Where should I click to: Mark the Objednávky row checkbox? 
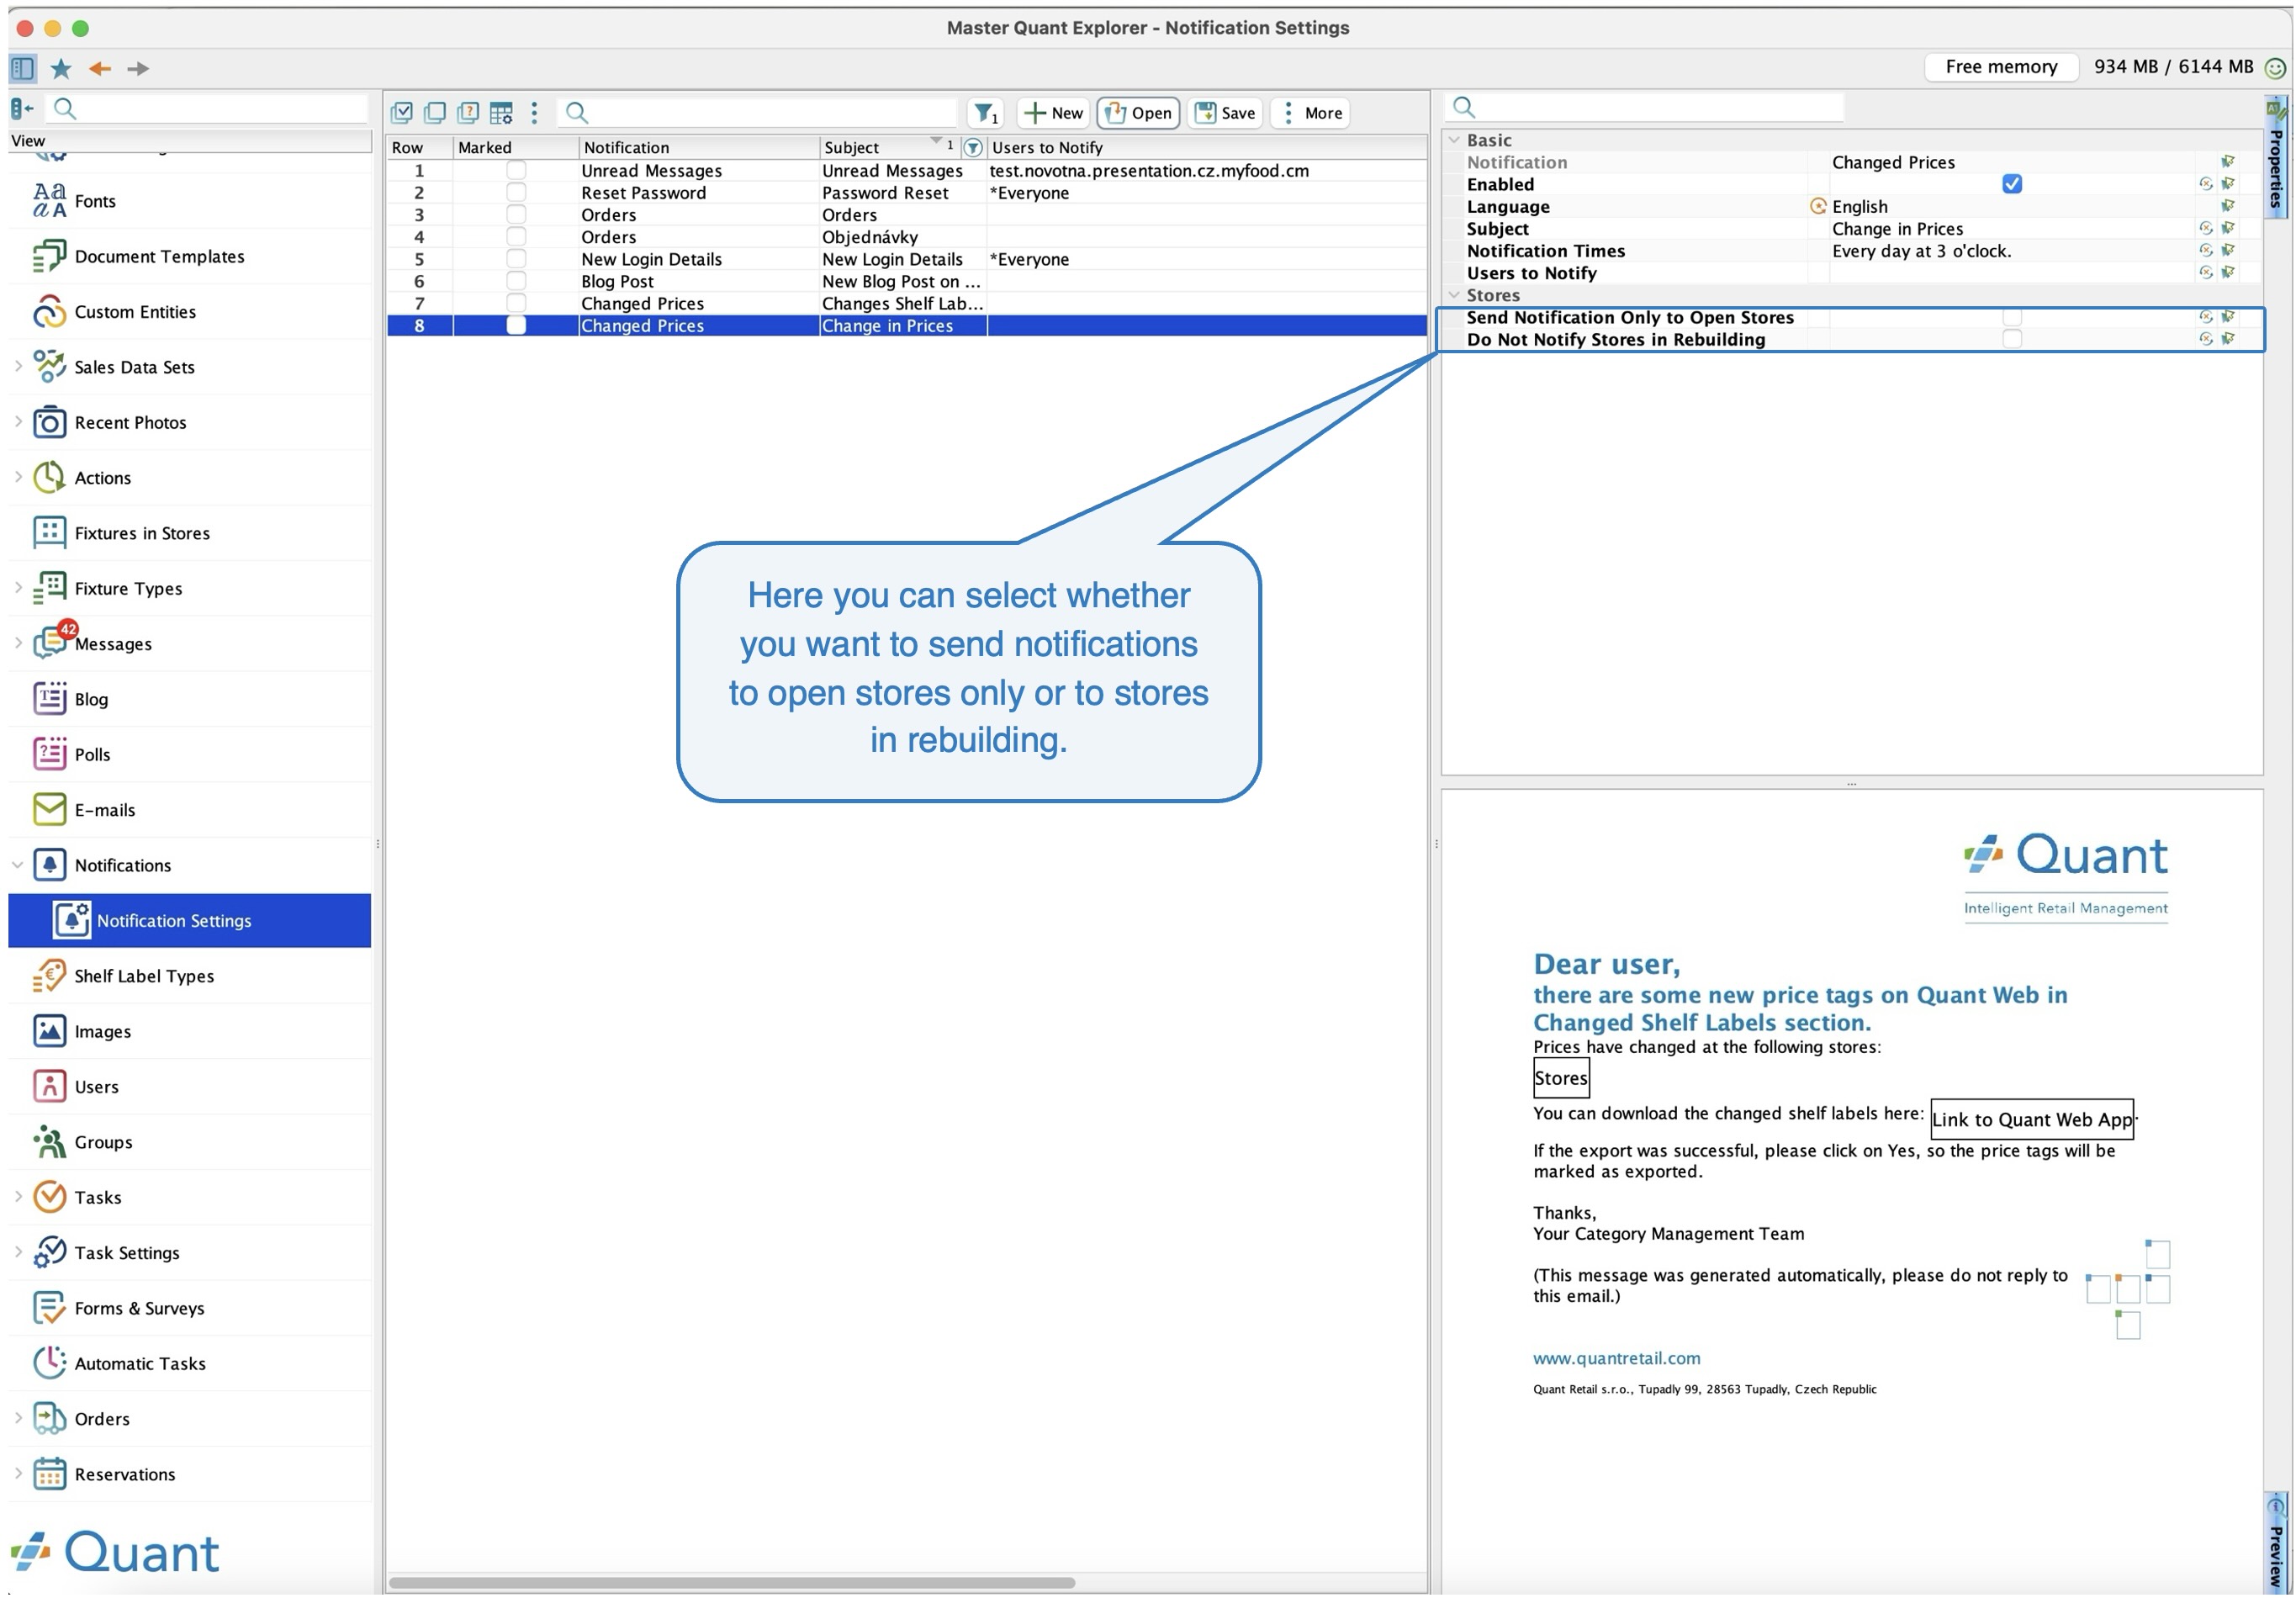coord(516,237)
